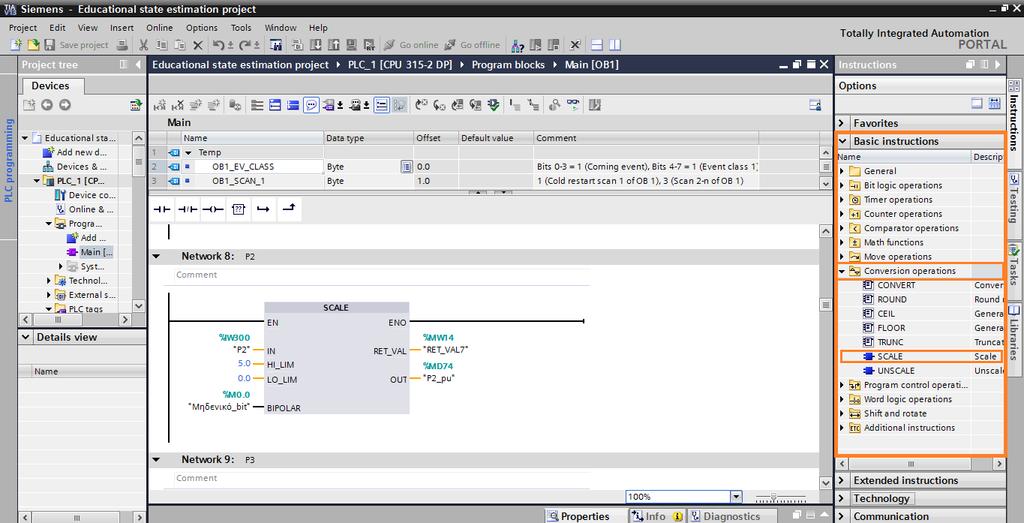Image resolution: width=1024 pixels, height=523 pixels.
Task: Expand the Math functions folder
Action: pyautogui.click(x=842, y=242)
